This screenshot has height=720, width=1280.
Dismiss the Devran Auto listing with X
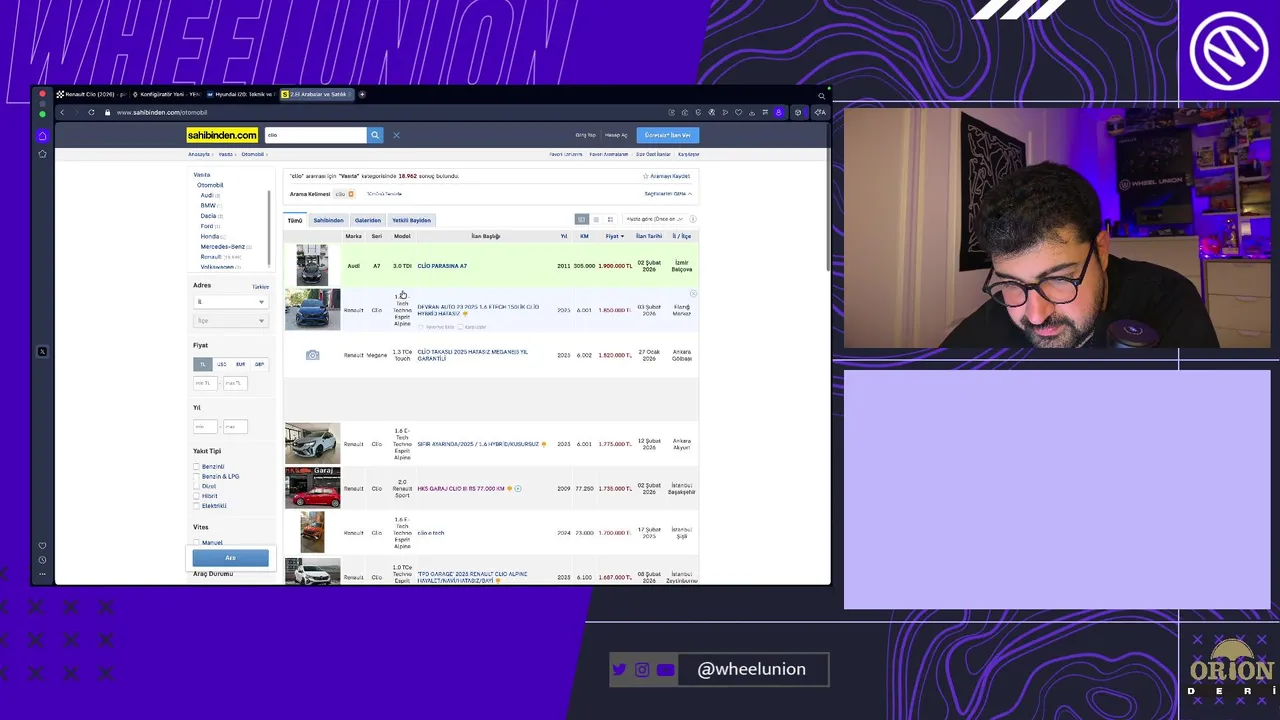click(x=693, y=294)
